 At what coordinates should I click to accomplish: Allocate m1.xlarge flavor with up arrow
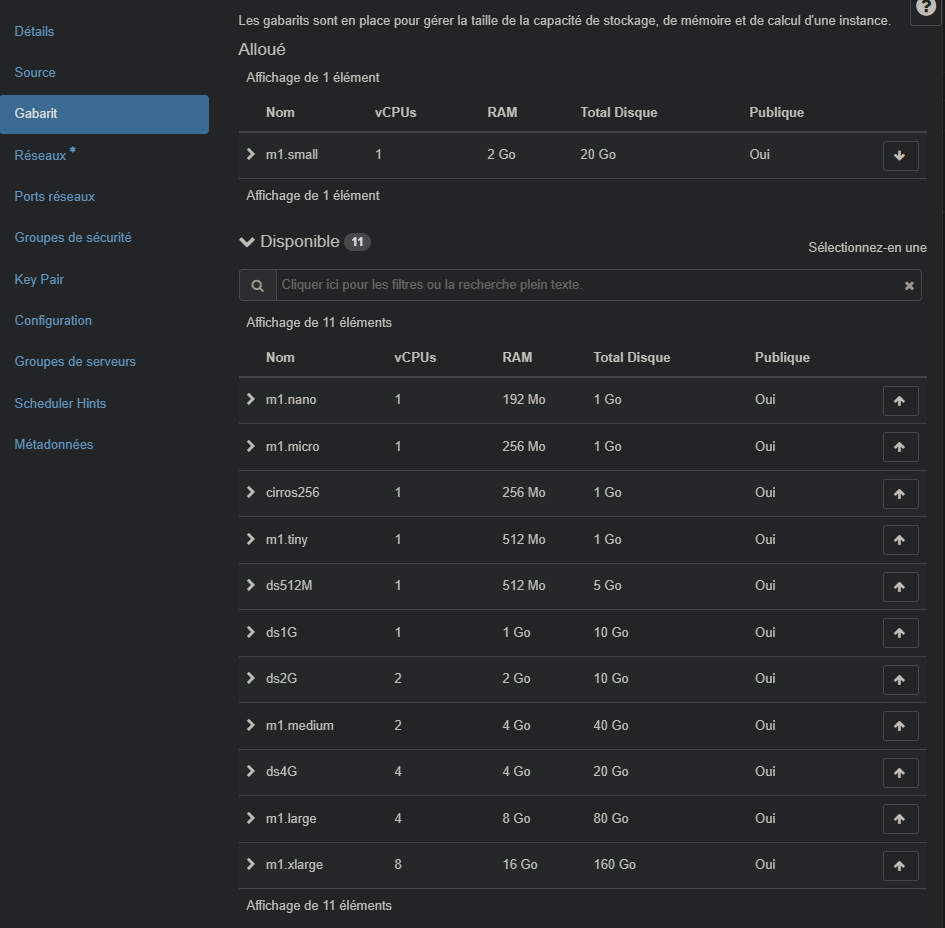900,866
